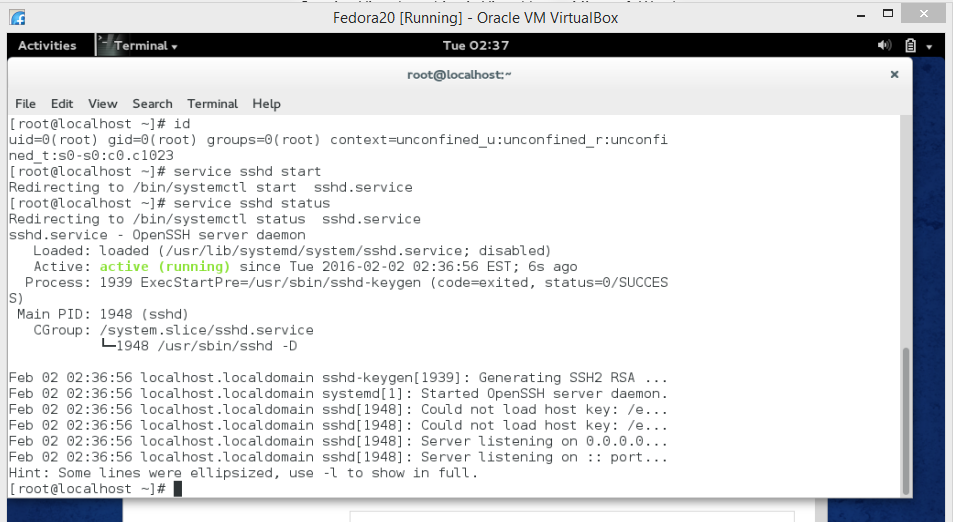Click the battery status icon in top bar

(910, 46)
